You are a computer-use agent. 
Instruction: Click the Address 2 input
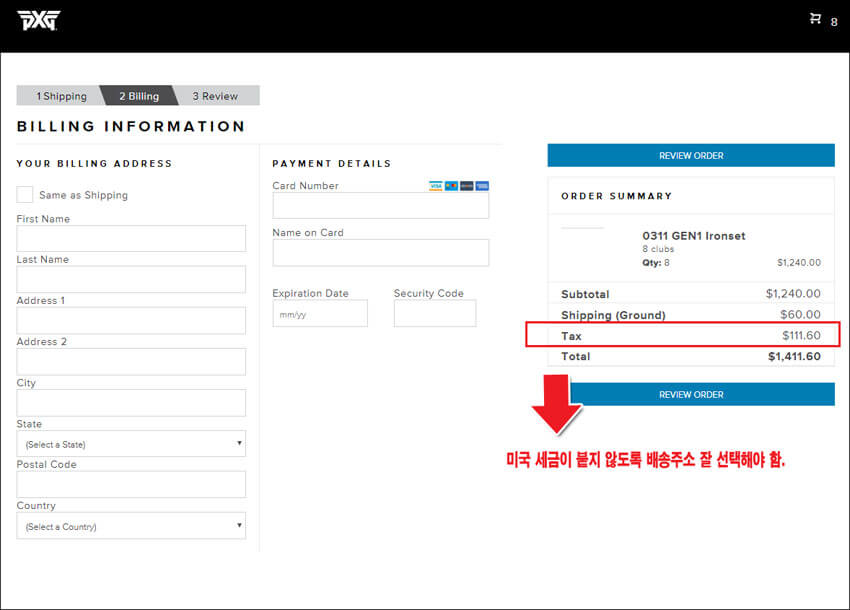tap(131, 362)
